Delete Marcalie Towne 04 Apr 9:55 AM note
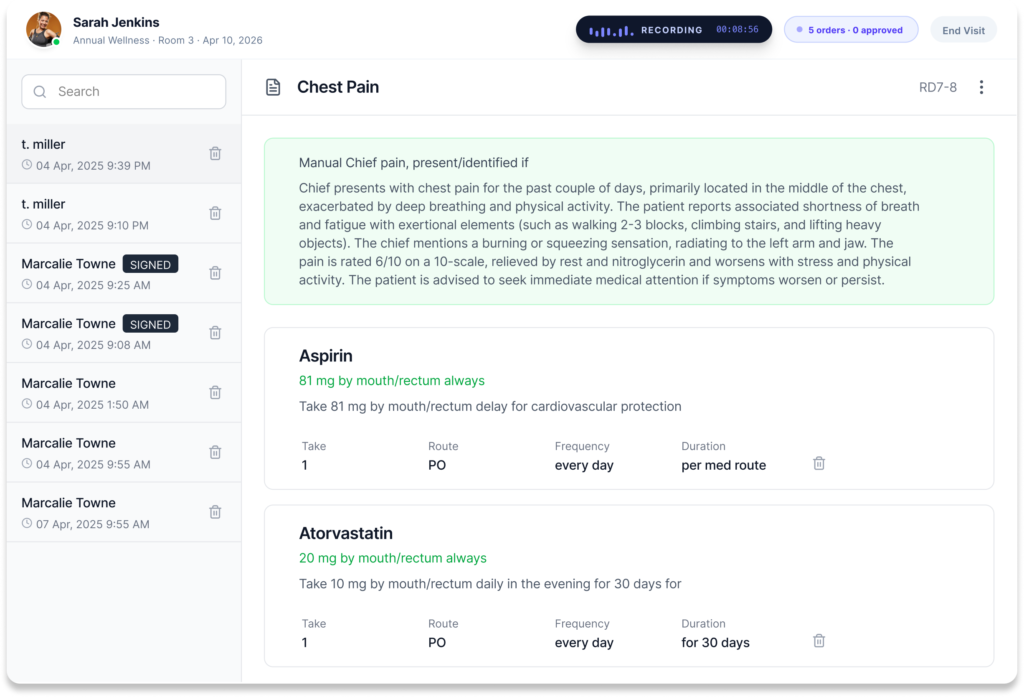The width and height of the screenshot is (1024, 697). pos(215,453)
